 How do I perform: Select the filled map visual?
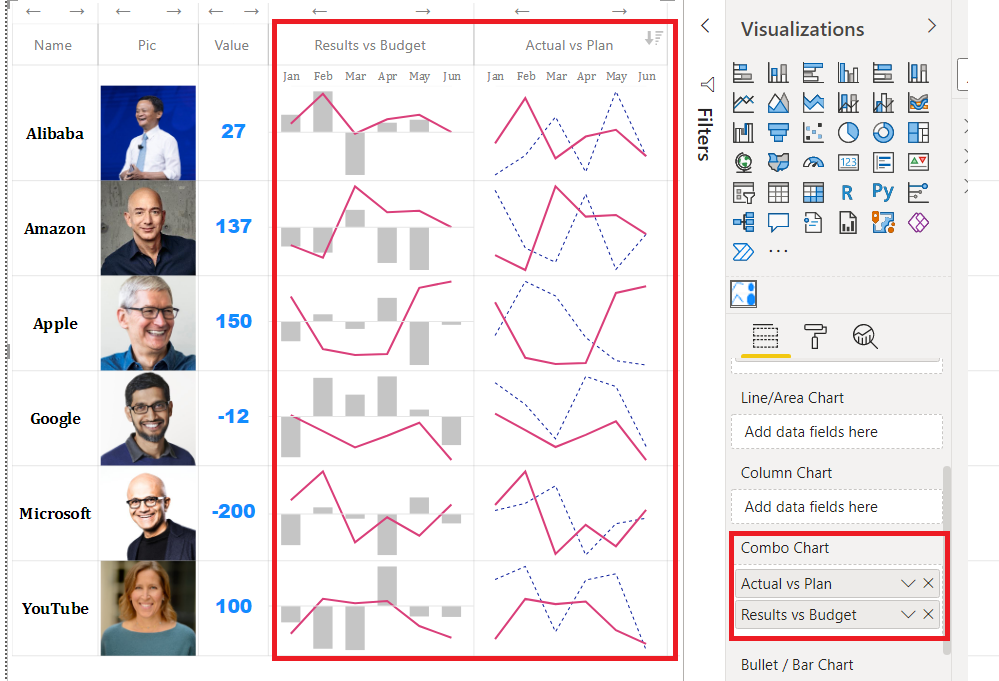pos(778,162)
